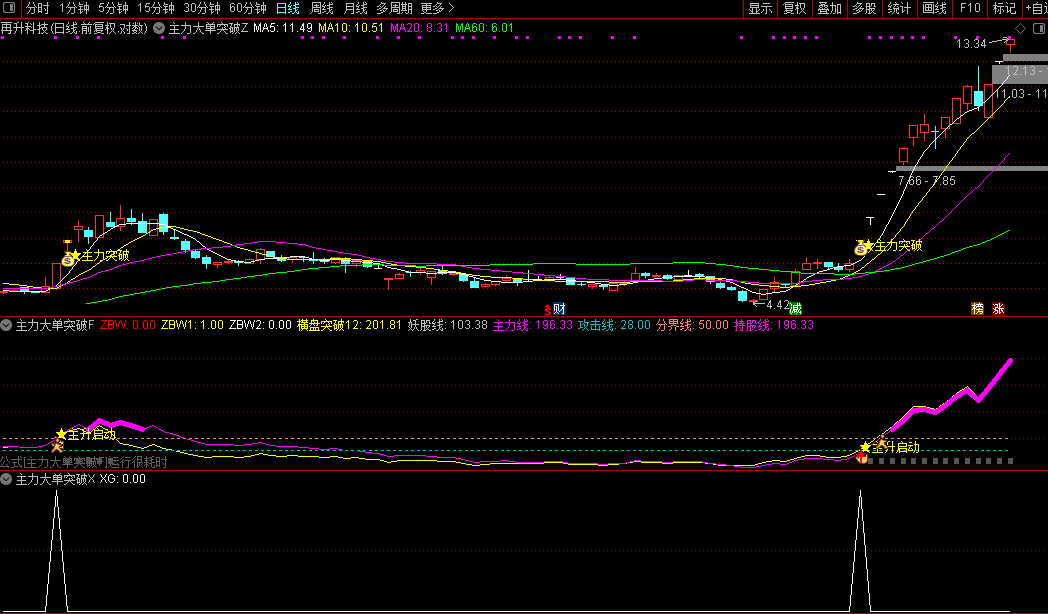1048x614 pixels.
Task: Expand the 主力大单突破F indicator dropdown
Action: (x=6, y=325)
